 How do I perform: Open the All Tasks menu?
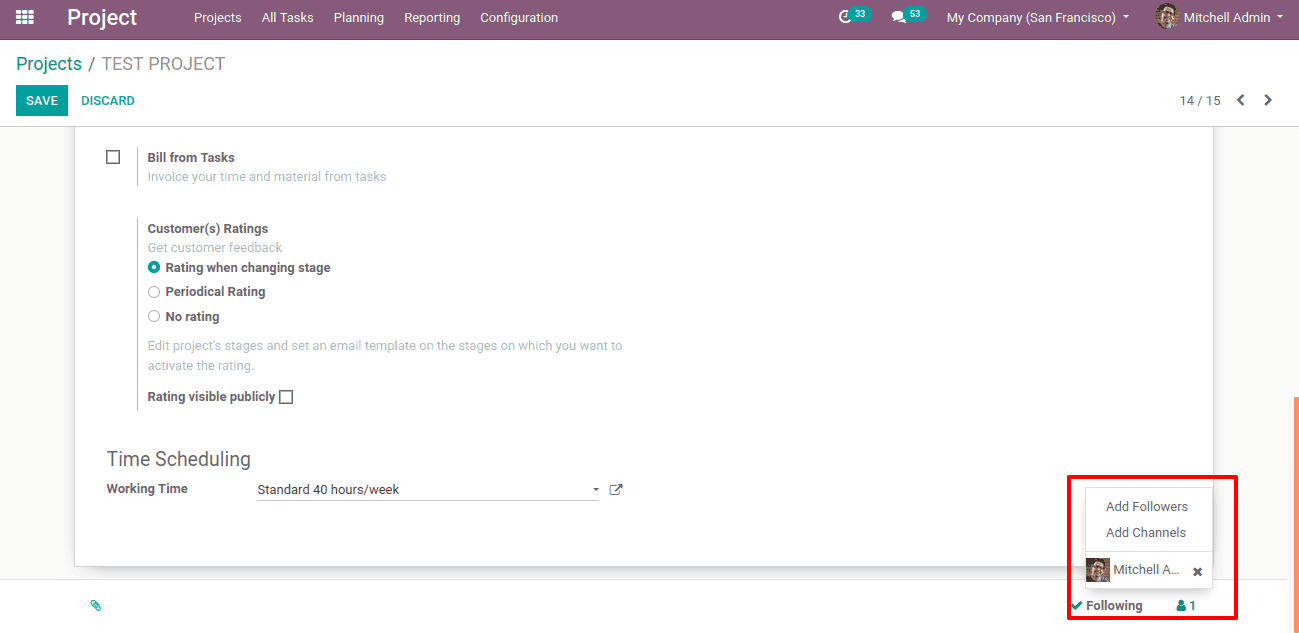coord(287,17)
